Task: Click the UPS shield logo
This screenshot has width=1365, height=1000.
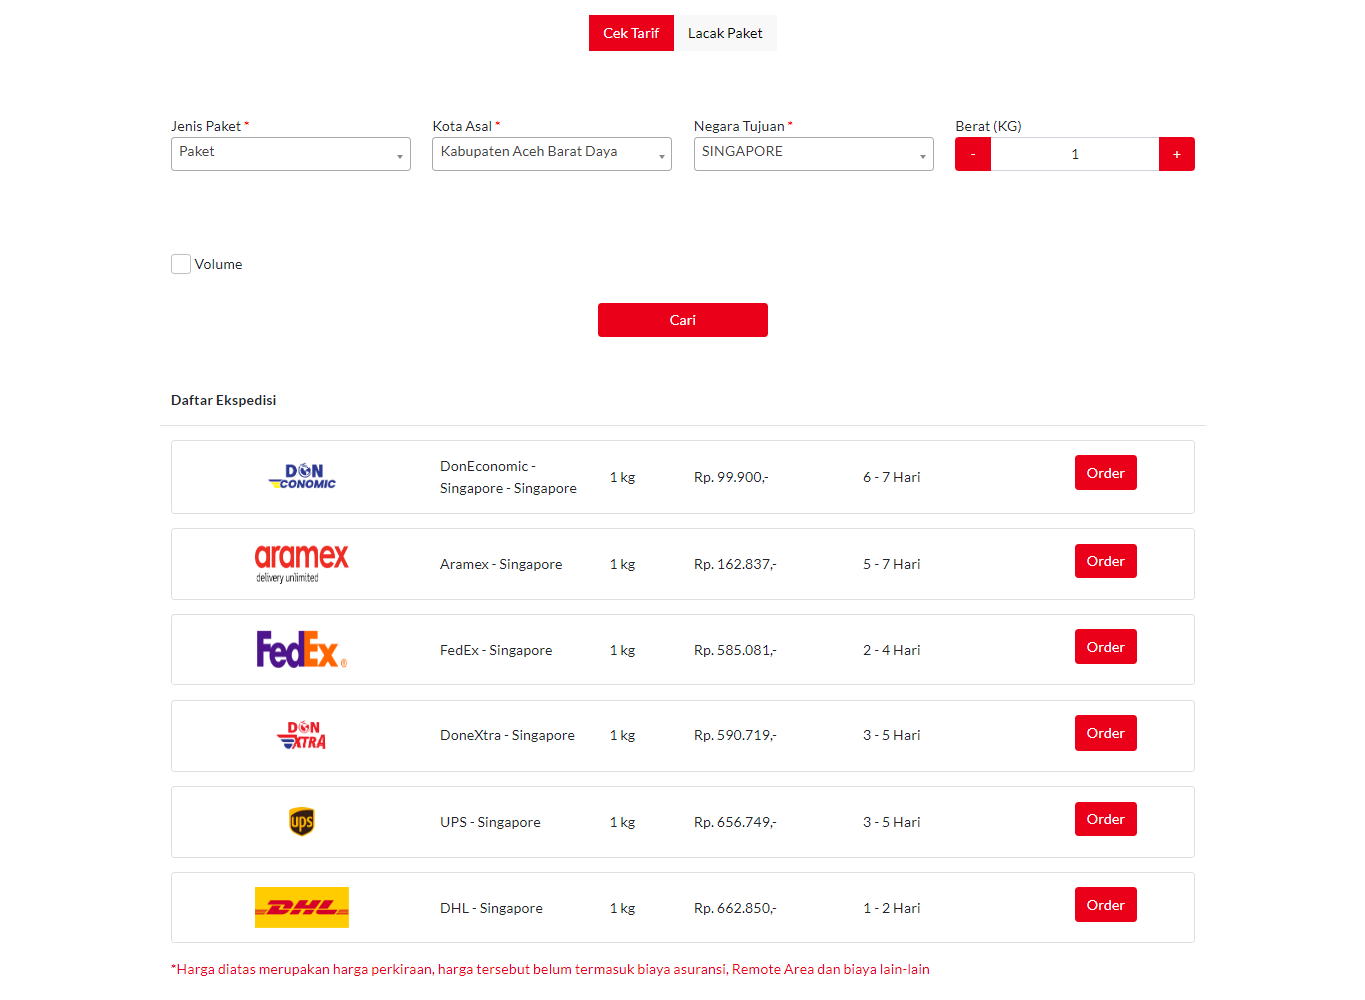Action: pos(302,822)
